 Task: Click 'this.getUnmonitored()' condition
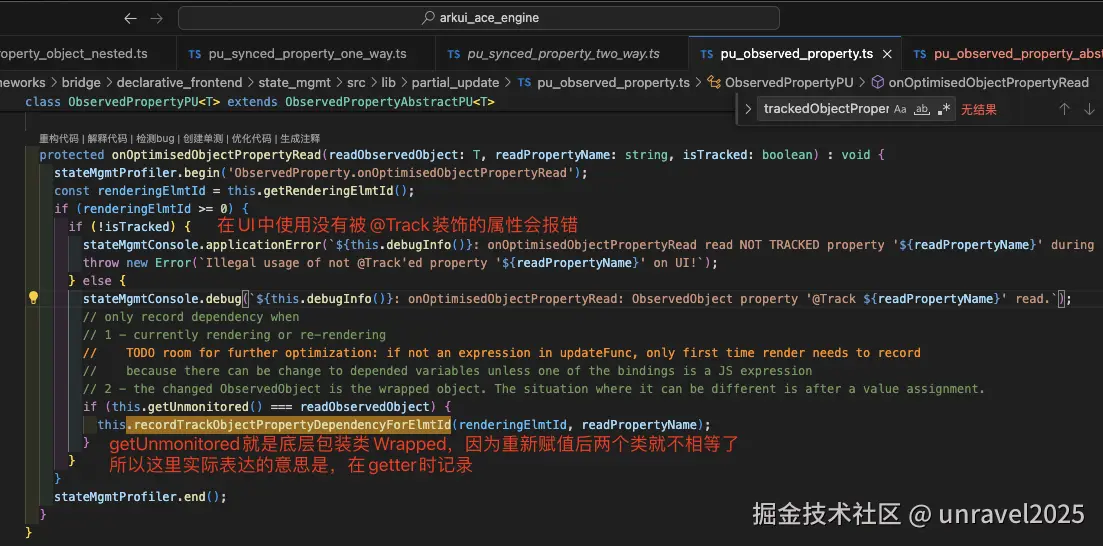point(186,407)
